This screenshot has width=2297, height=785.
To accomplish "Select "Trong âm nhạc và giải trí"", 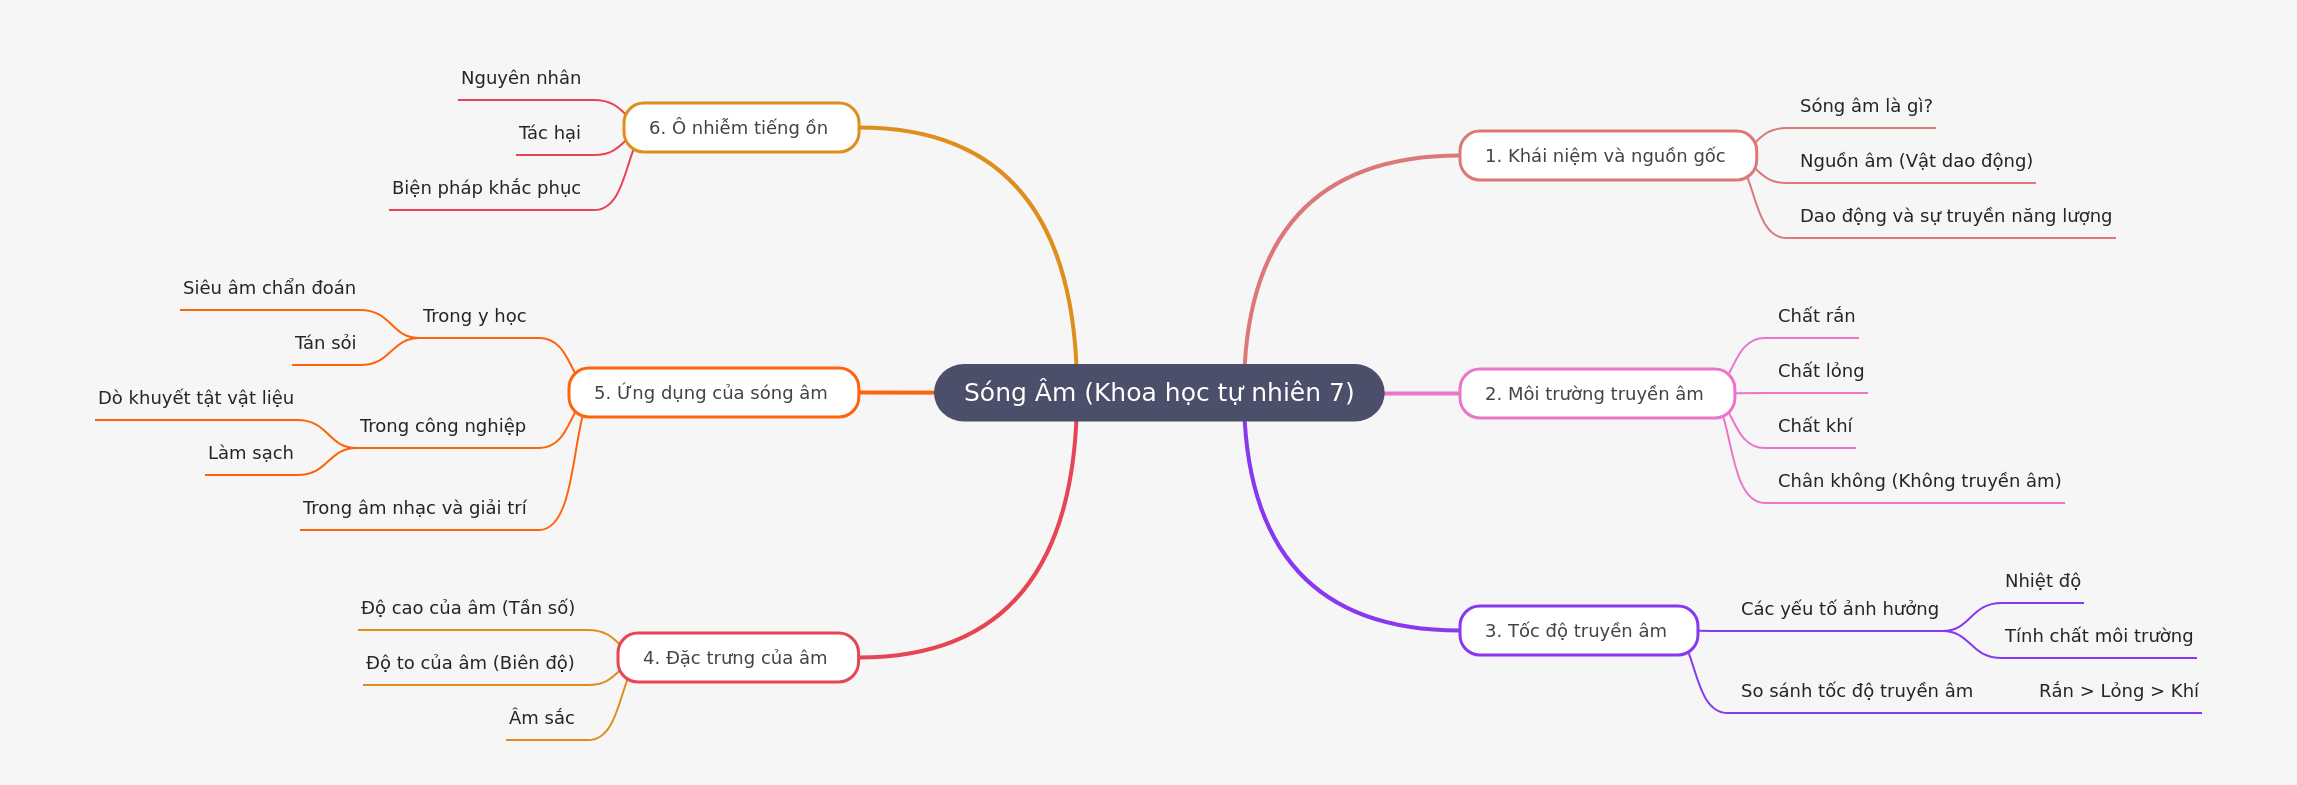I will [414, 508].
